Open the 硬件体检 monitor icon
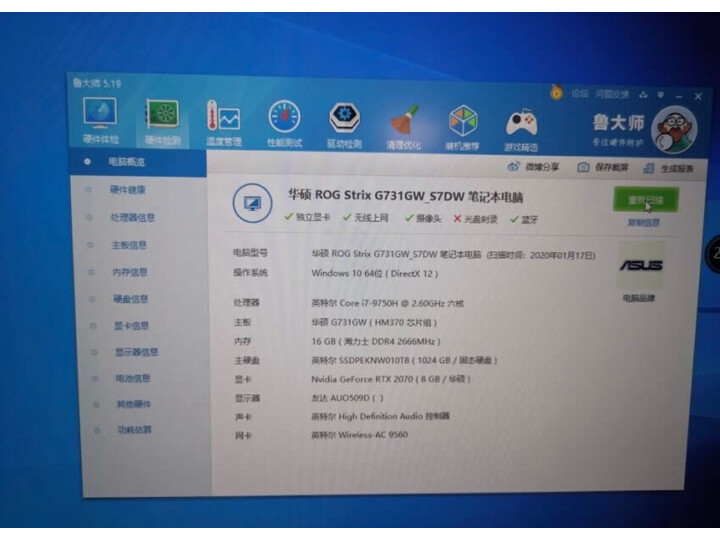 [x=101, y=113]
